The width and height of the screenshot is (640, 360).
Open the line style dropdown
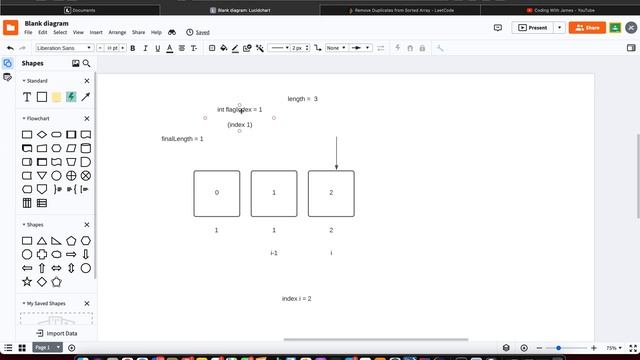(279, 48)
